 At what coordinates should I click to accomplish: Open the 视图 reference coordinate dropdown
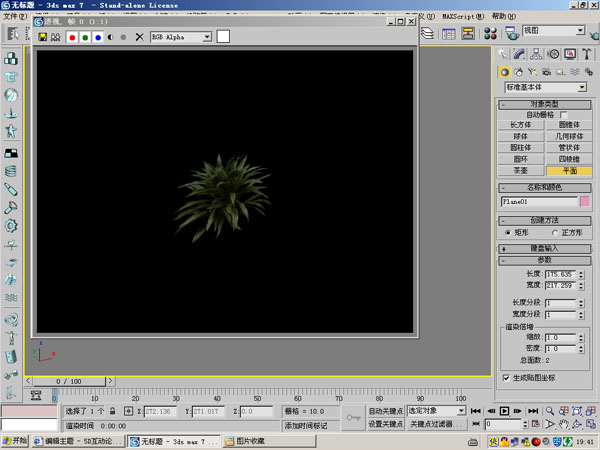point(554,31)
